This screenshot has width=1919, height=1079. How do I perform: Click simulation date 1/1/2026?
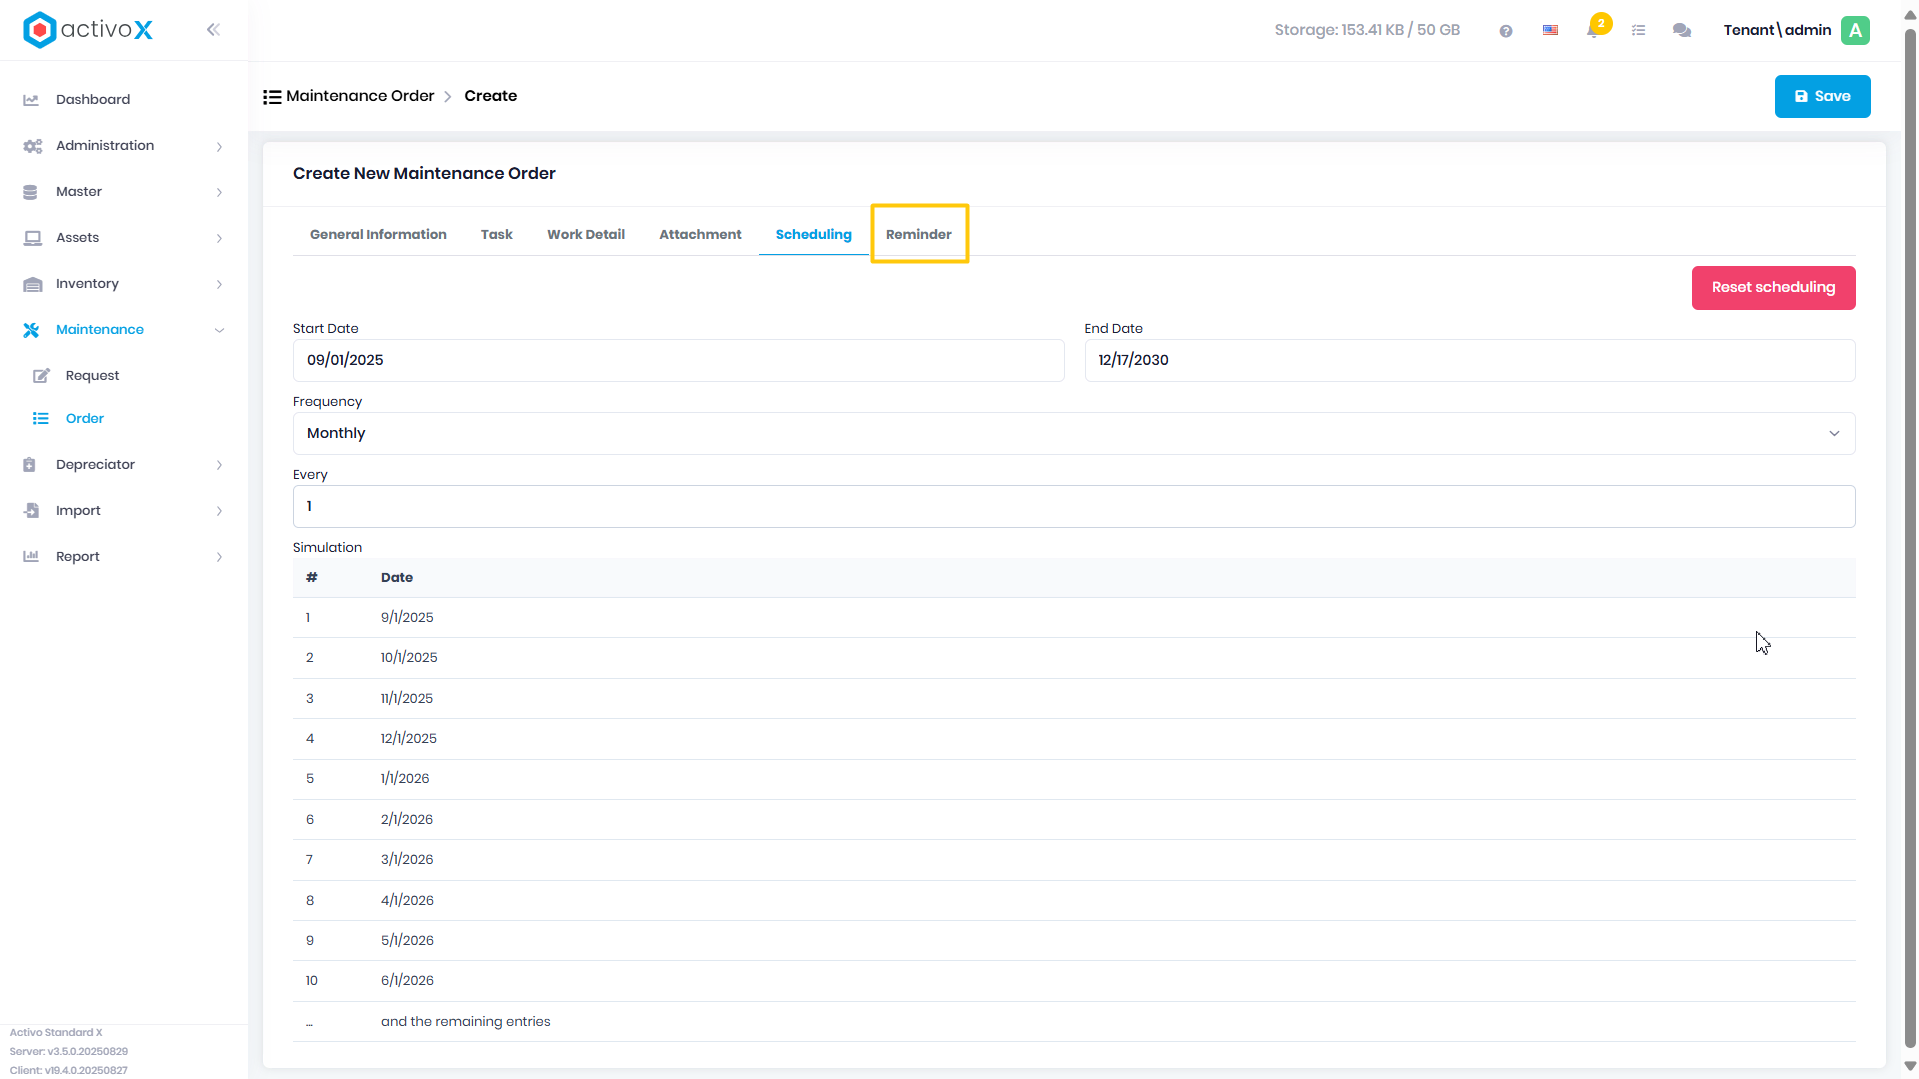click(x=405, y=779)
